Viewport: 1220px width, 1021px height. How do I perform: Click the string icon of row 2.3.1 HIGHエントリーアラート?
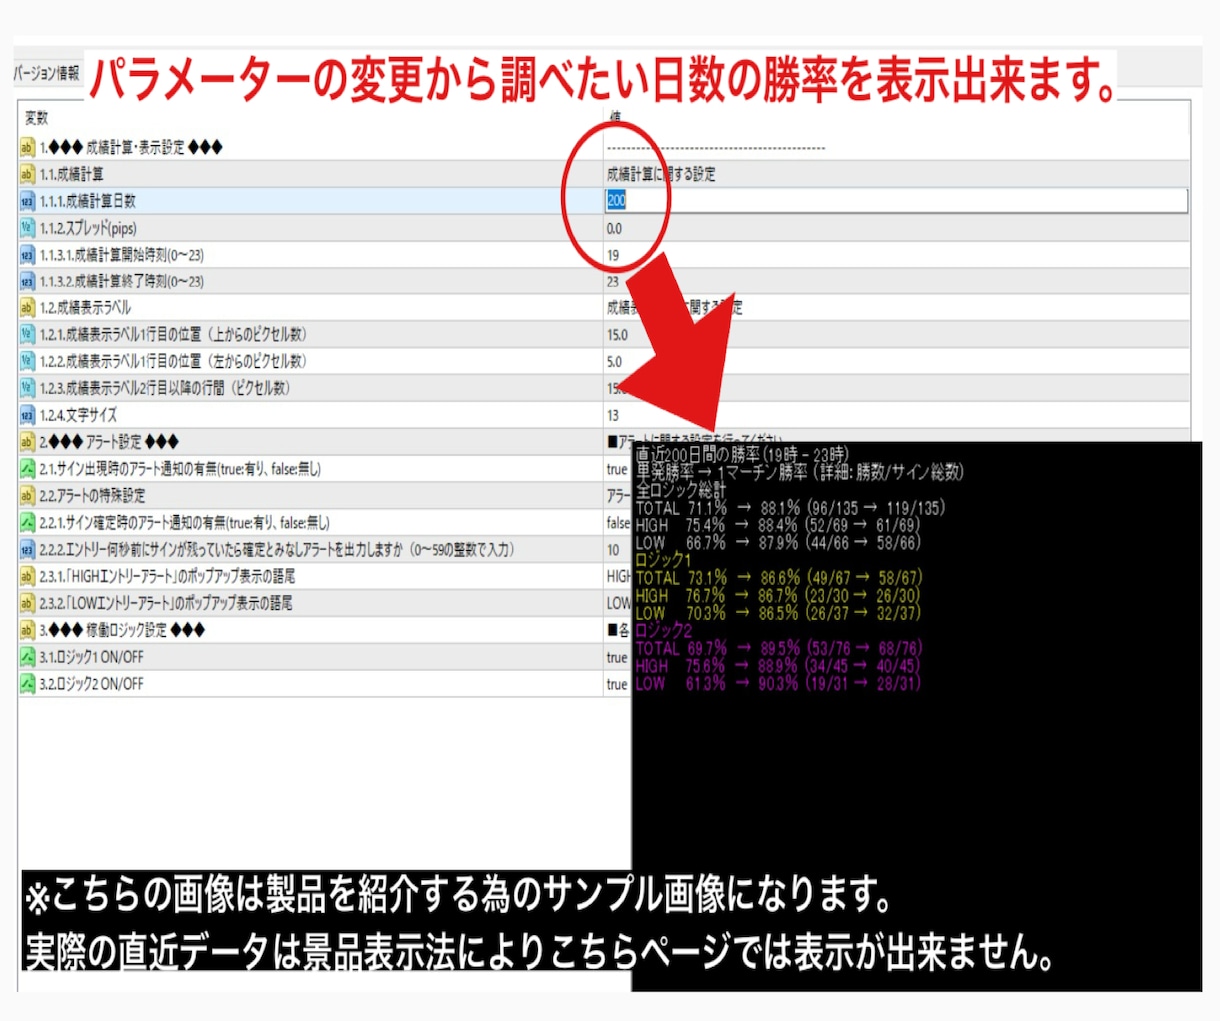coord(27,576)
